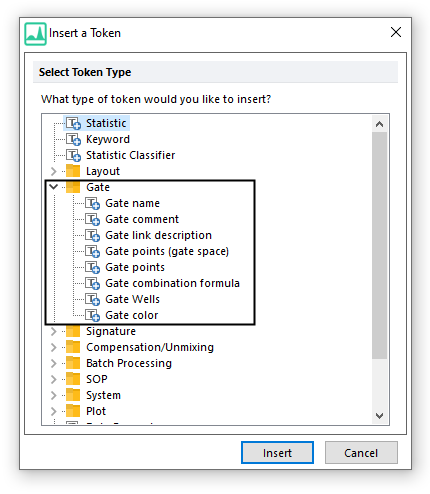Select Gate combination formula token
The image size is (430, 494).
click(172, 283)
